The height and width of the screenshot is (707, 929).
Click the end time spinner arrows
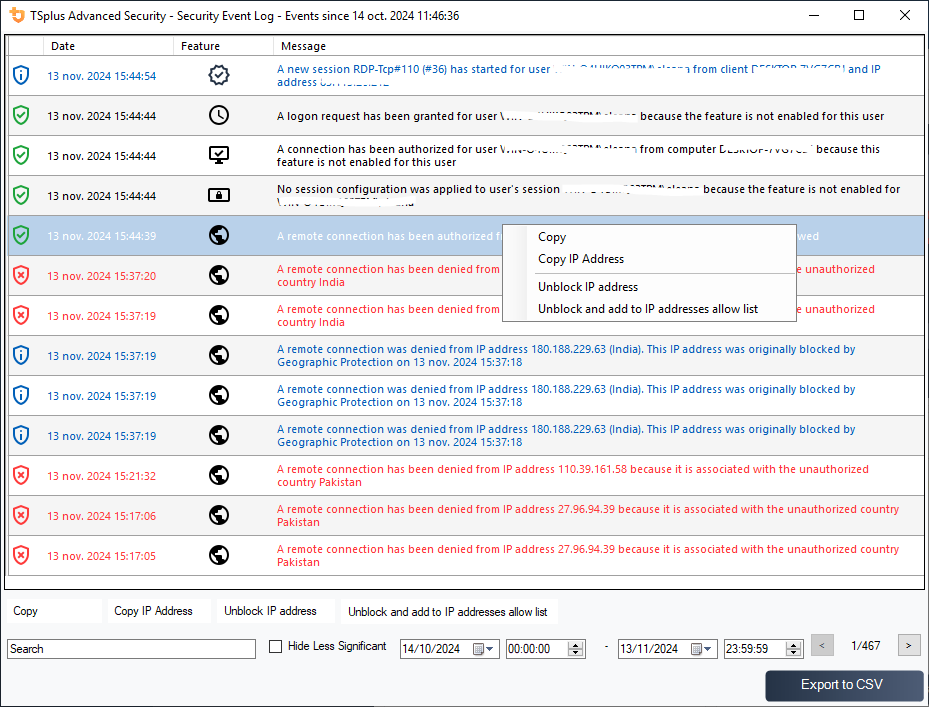[x=794, y=649]
